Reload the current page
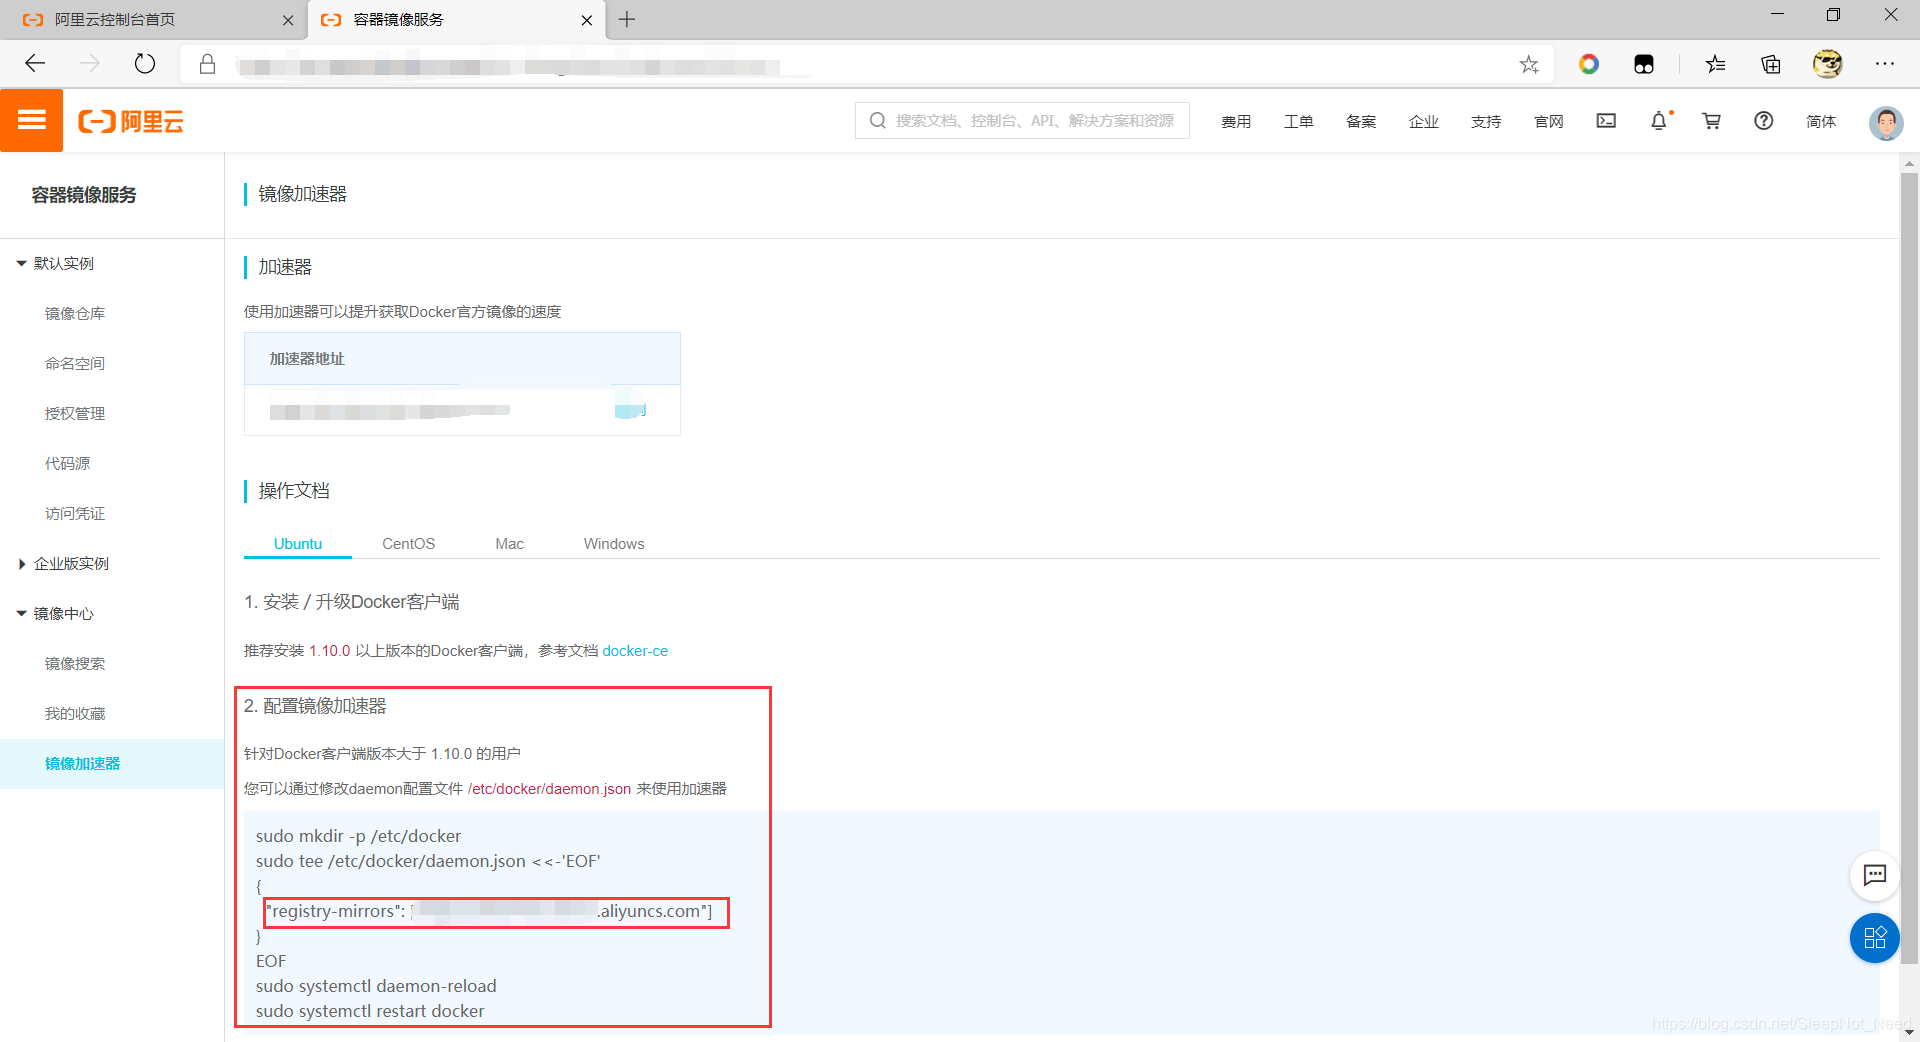 (x=145, y=64)
